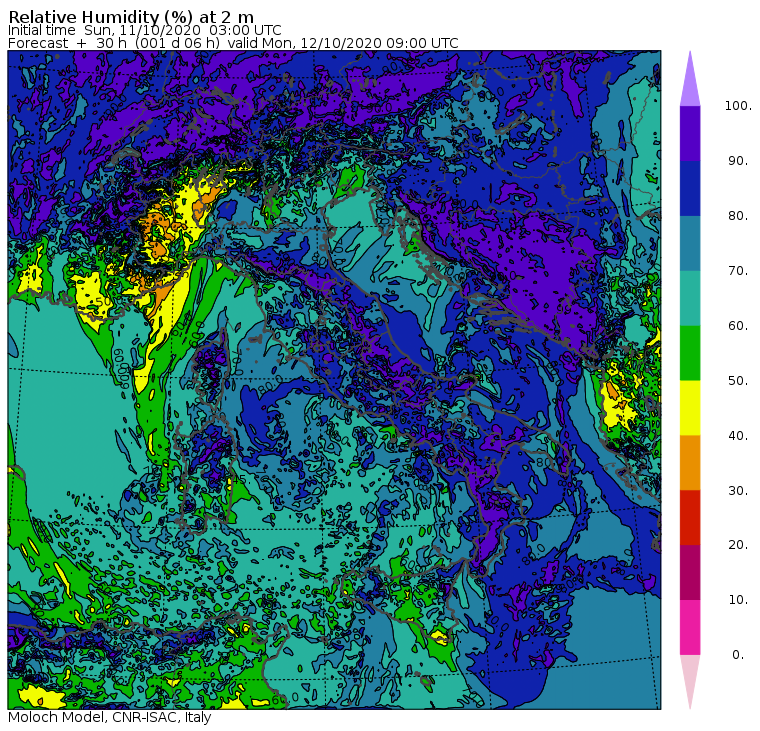Click the 10-20% maroon legend swatch

click(690, 572)
